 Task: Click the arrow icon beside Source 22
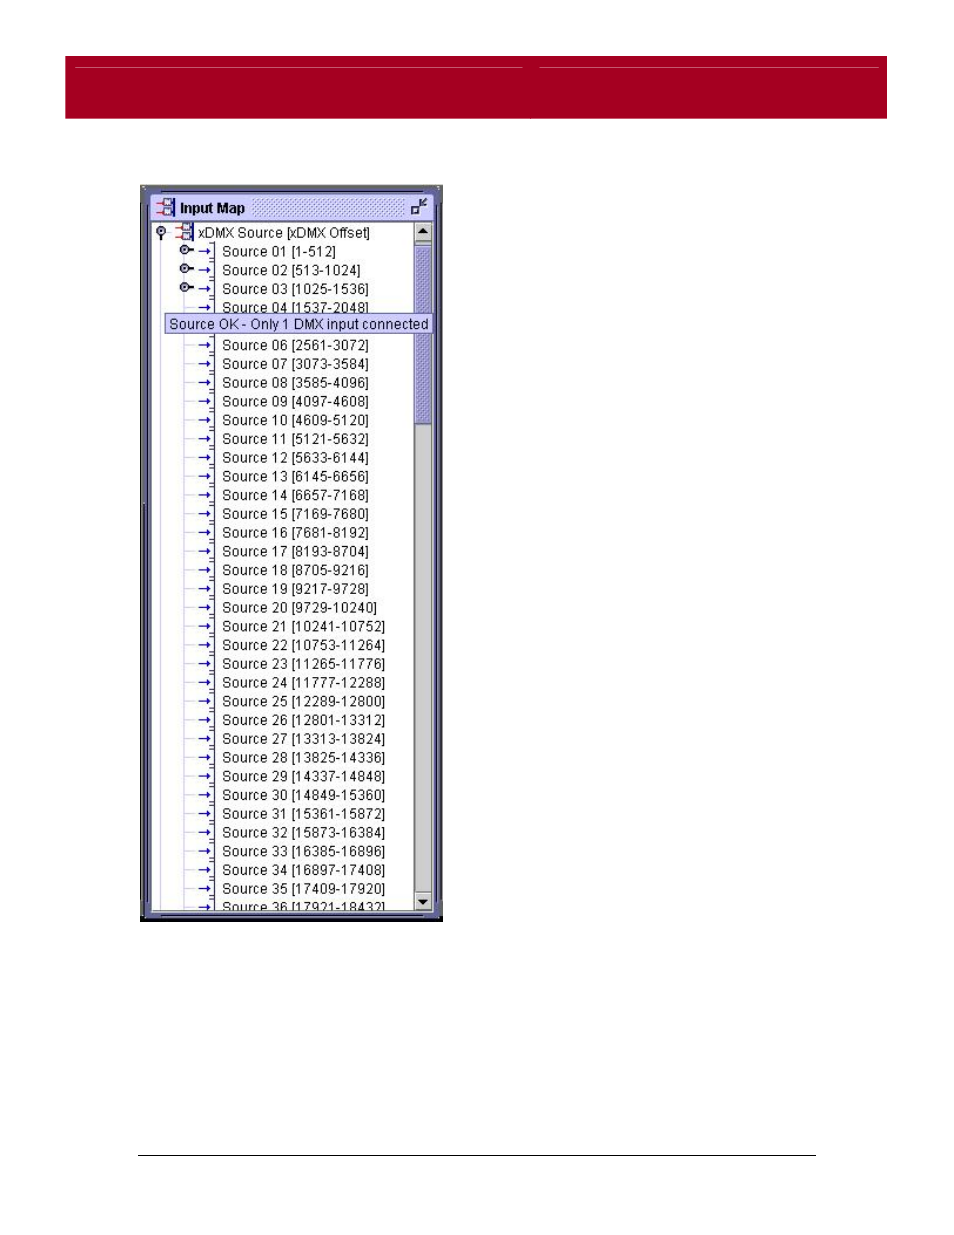(x=206, y=646)
